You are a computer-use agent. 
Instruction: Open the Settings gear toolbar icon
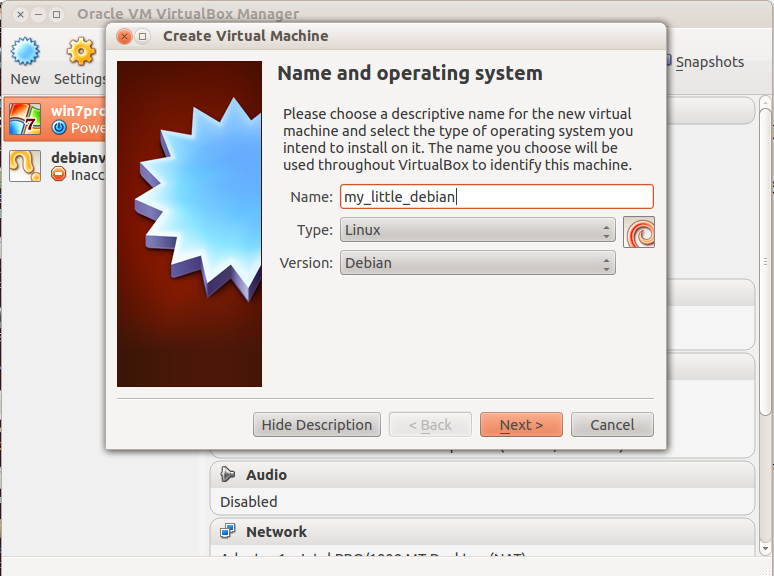pos(81,51)
